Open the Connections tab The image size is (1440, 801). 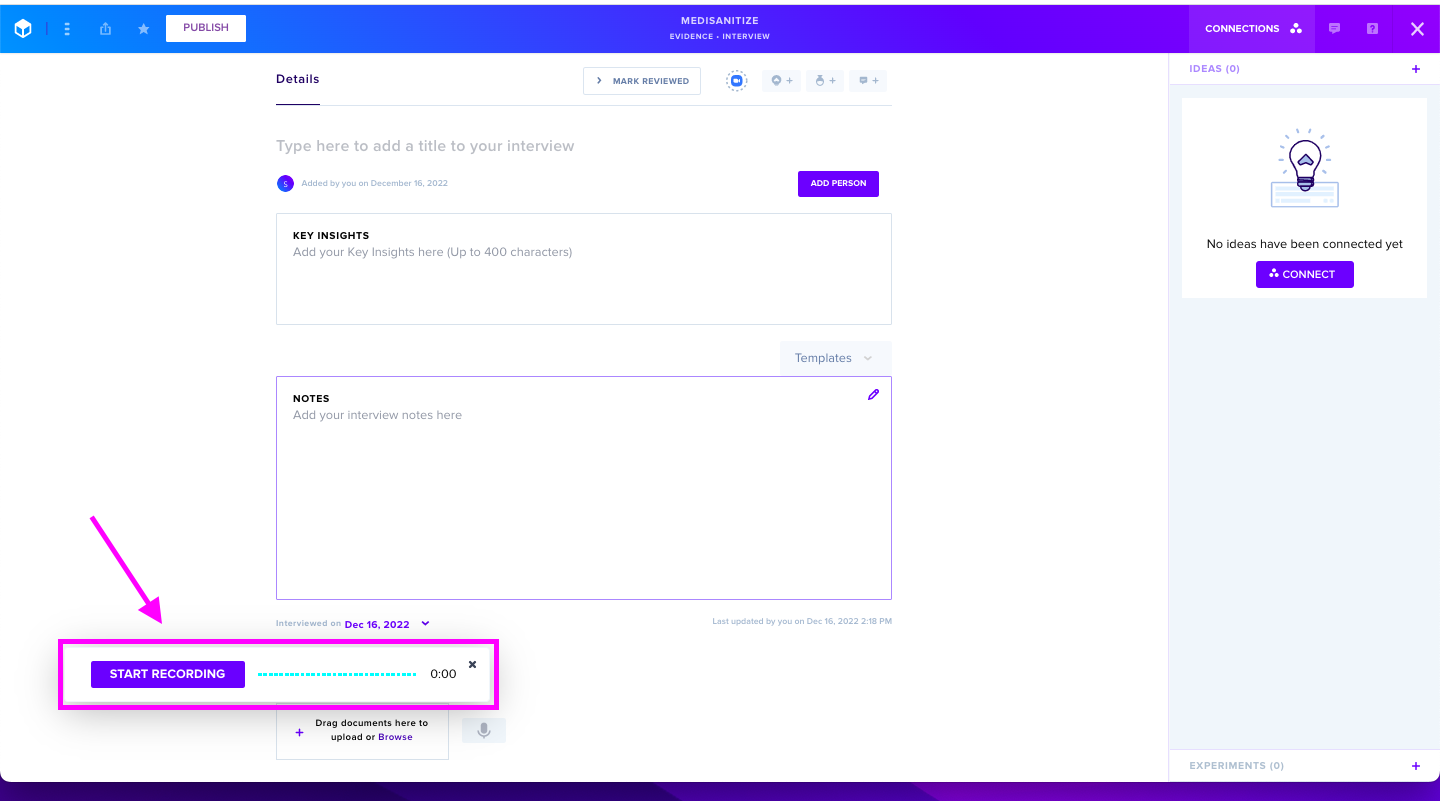tap(1253, 28)
